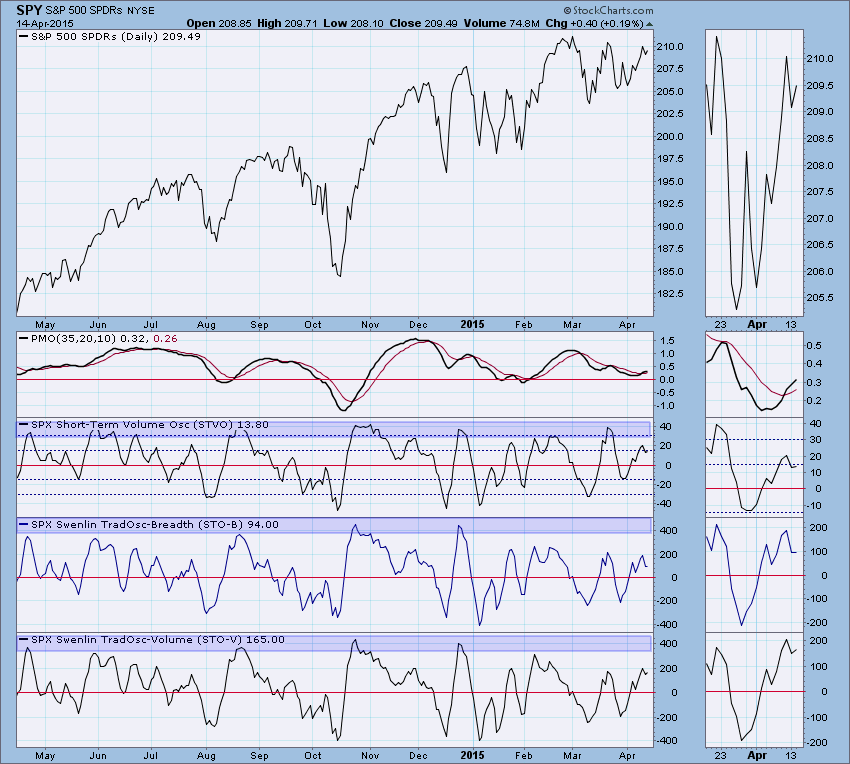Click the 0.4 label in zoomed PMO panel
Screen dimensions: 850x764
(x=814, y=364)
